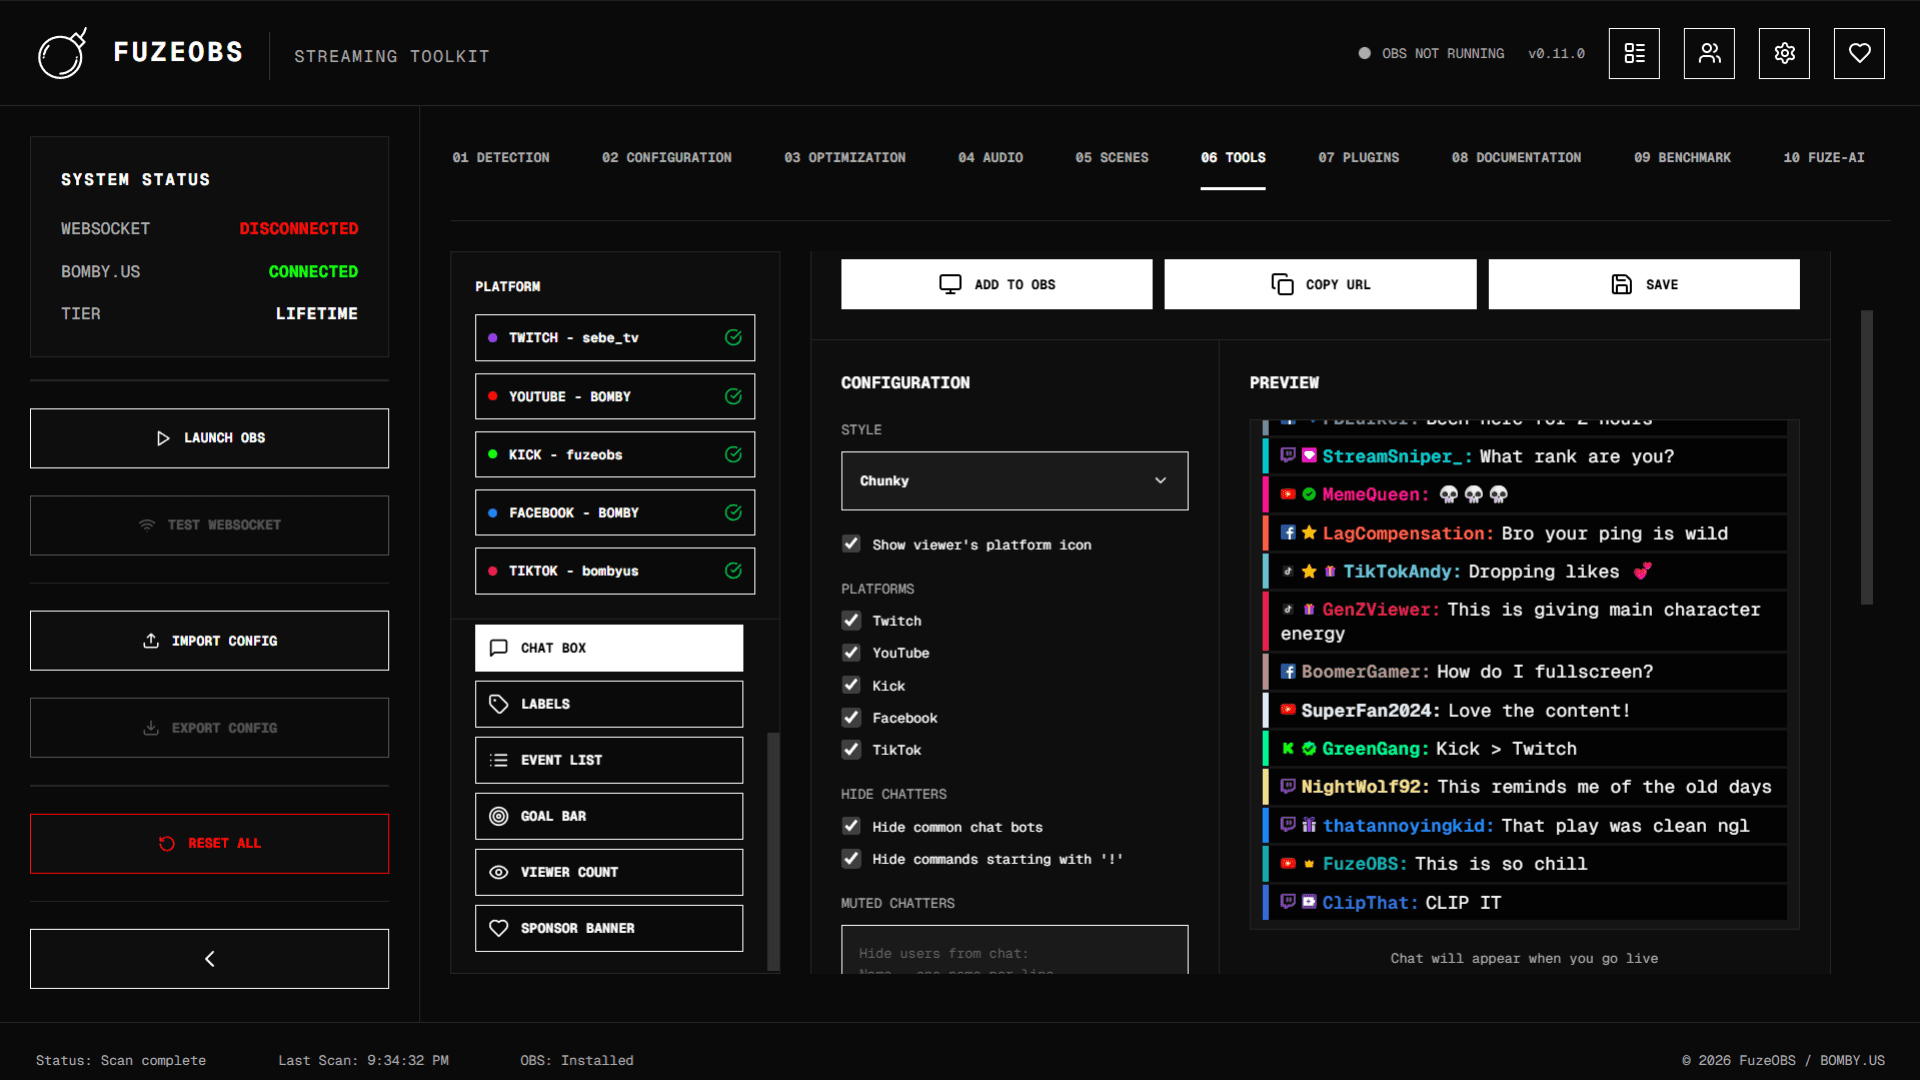
Task: Uncheck the Facebook platform checkbox
Action: click(851, 717)
